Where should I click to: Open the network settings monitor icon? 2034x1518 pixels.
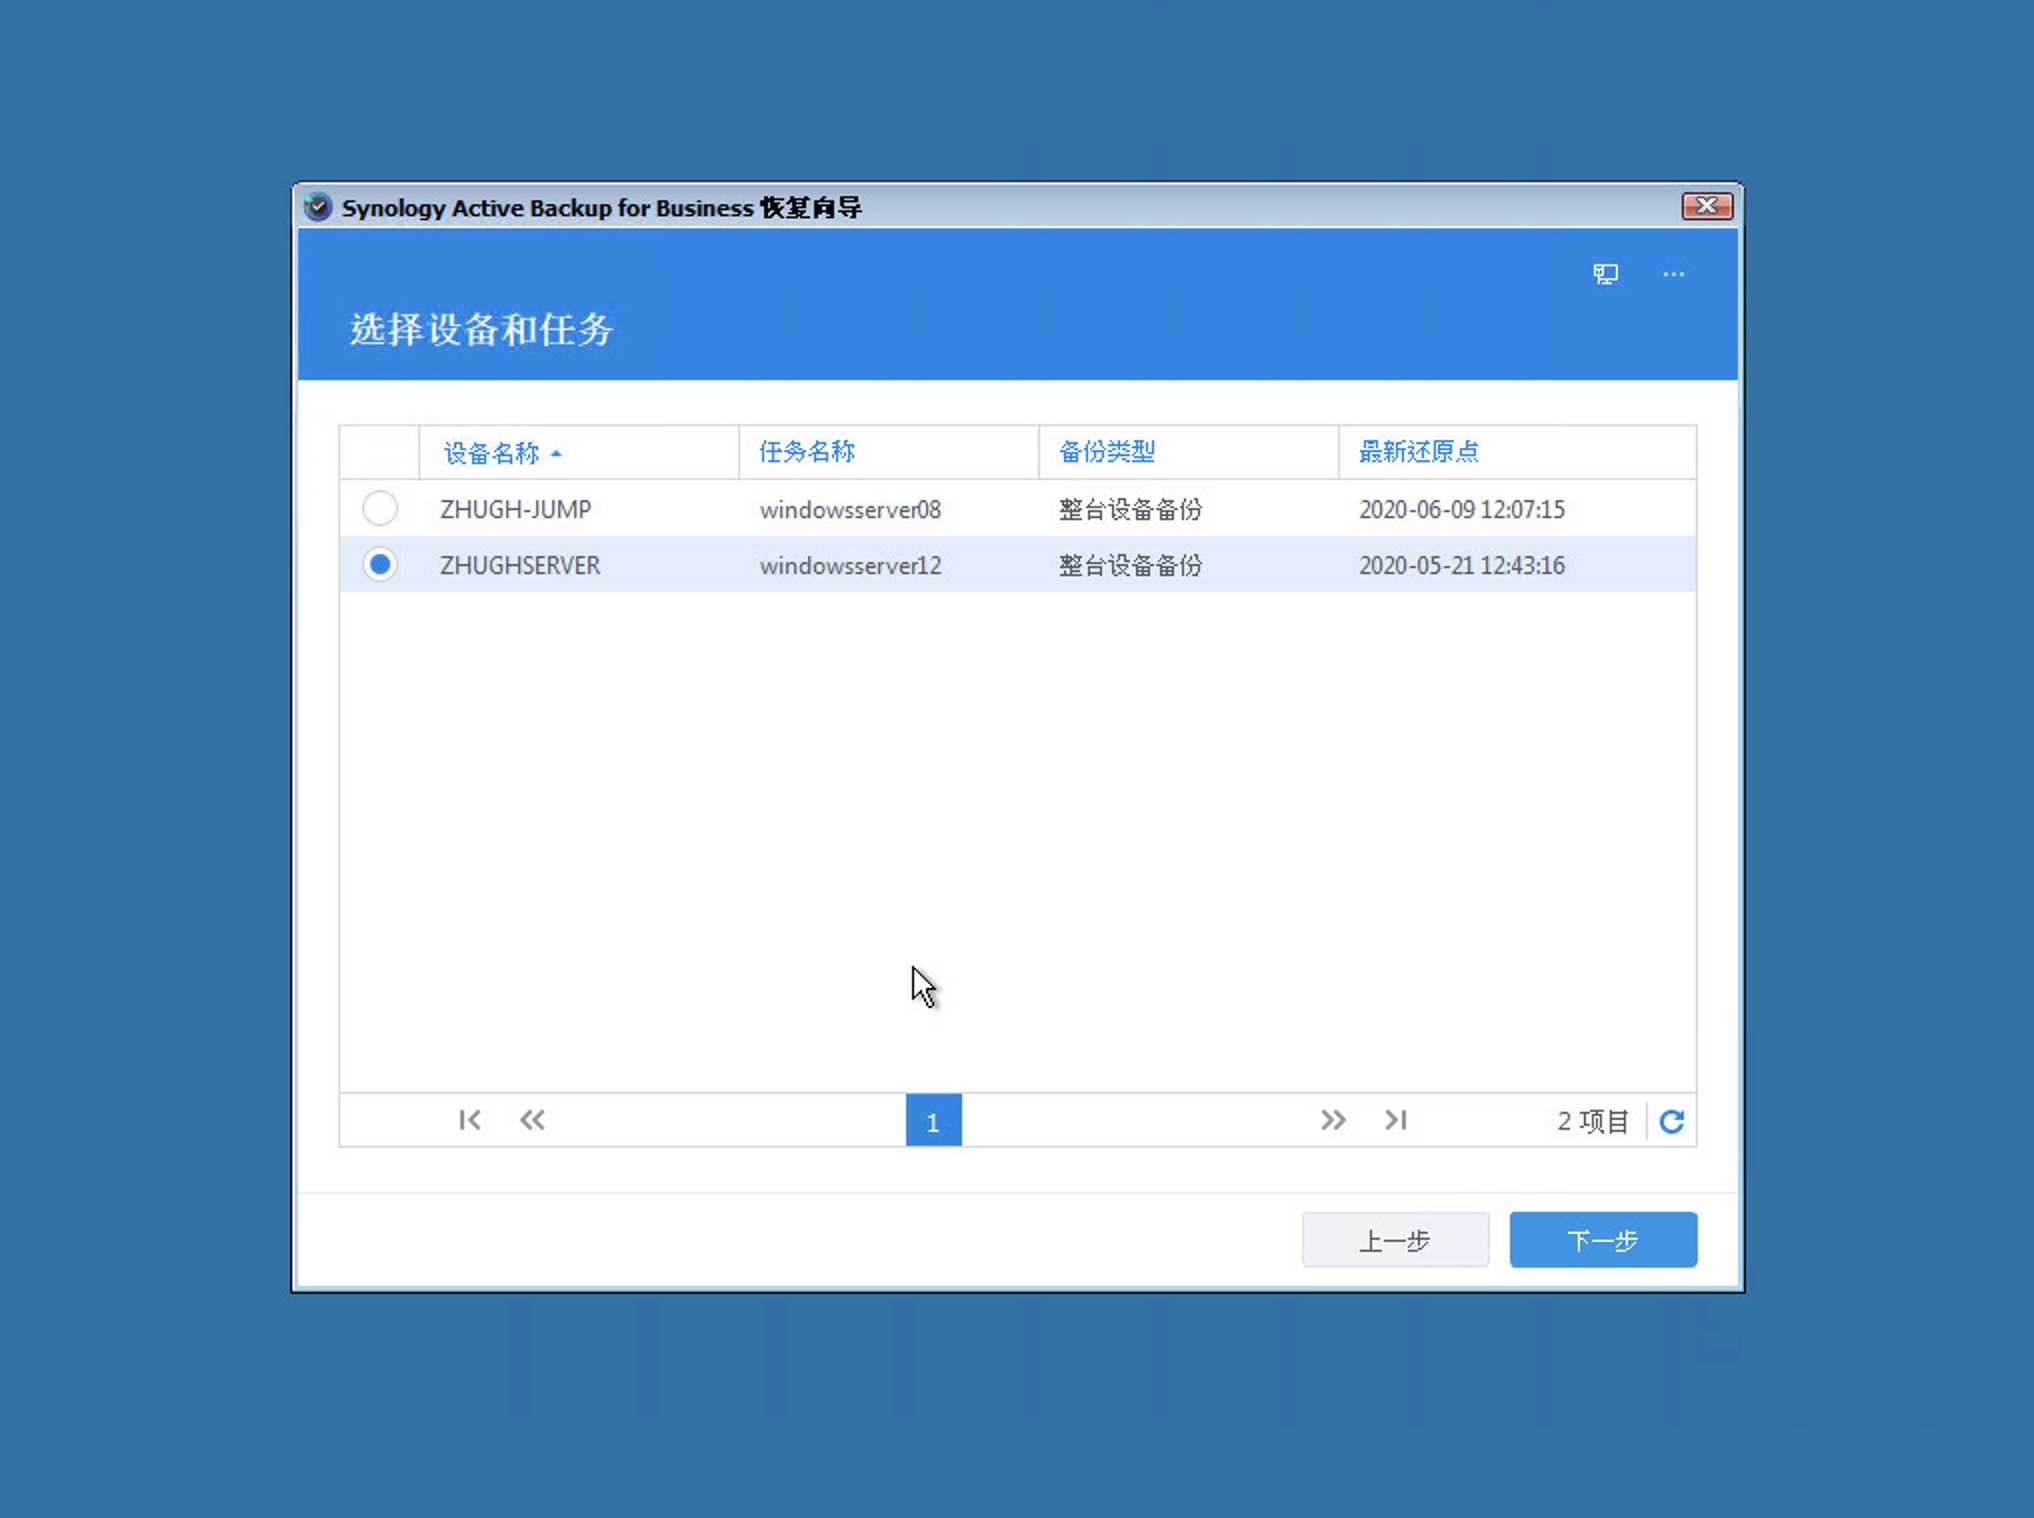pyautogui.click(x=1605, y=274)
